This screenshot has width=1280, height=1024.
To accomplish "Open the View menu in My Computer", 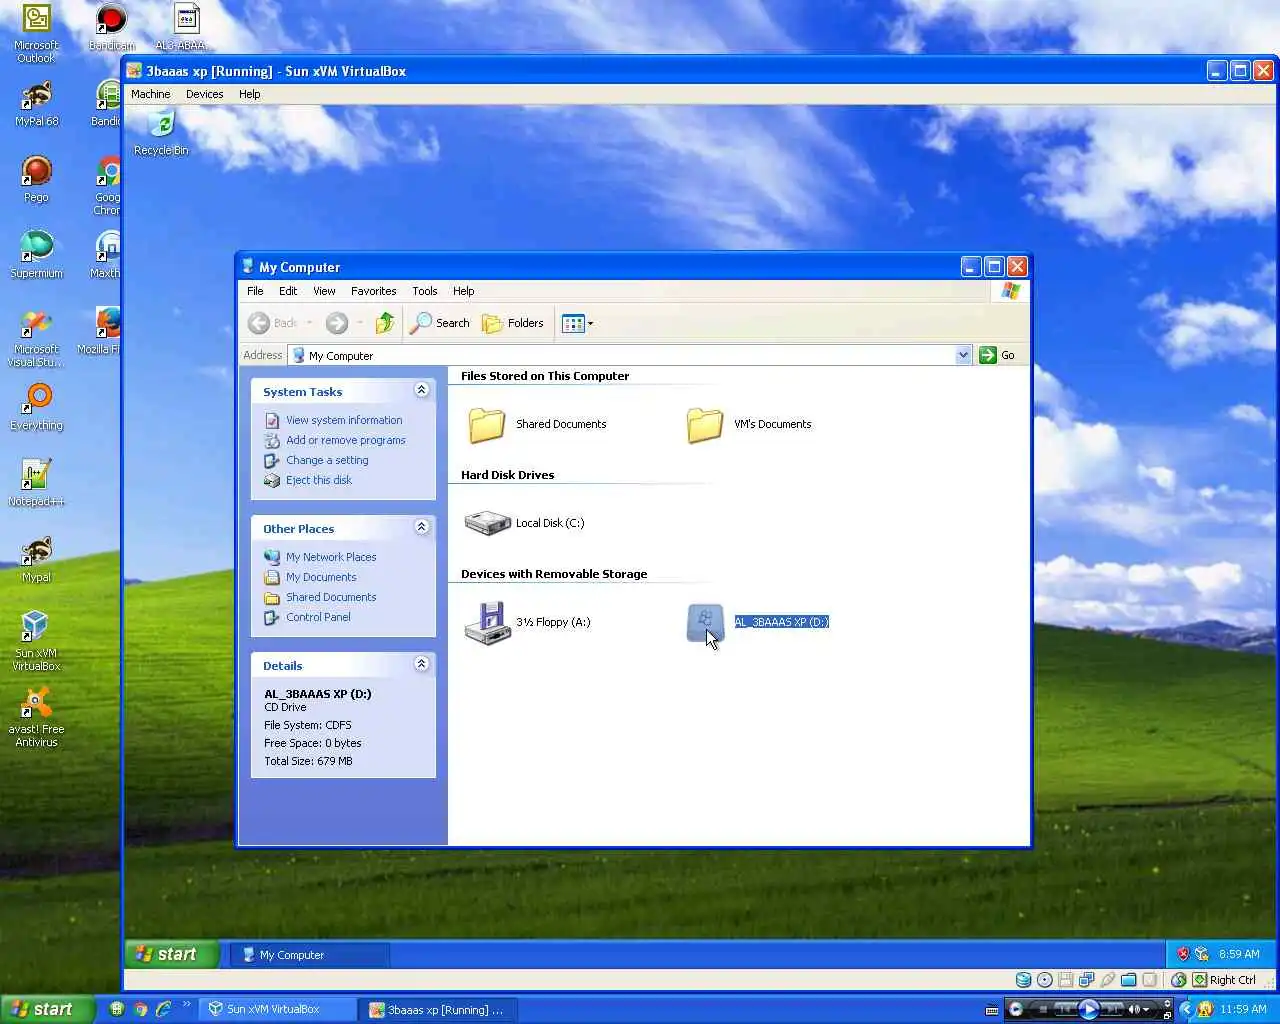I will click(324, 291).
